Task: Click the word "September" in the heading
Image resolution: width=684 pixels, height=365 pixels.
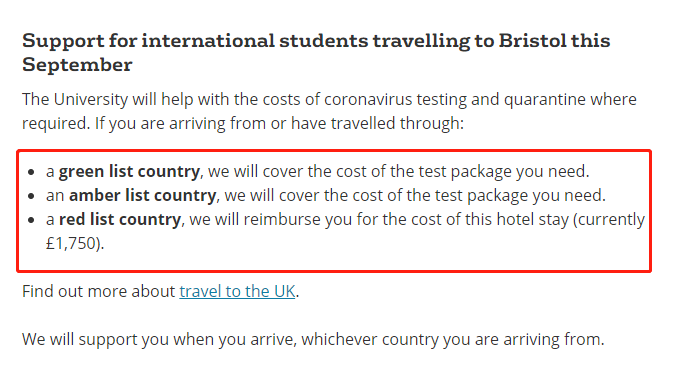Action: point(77,65)
